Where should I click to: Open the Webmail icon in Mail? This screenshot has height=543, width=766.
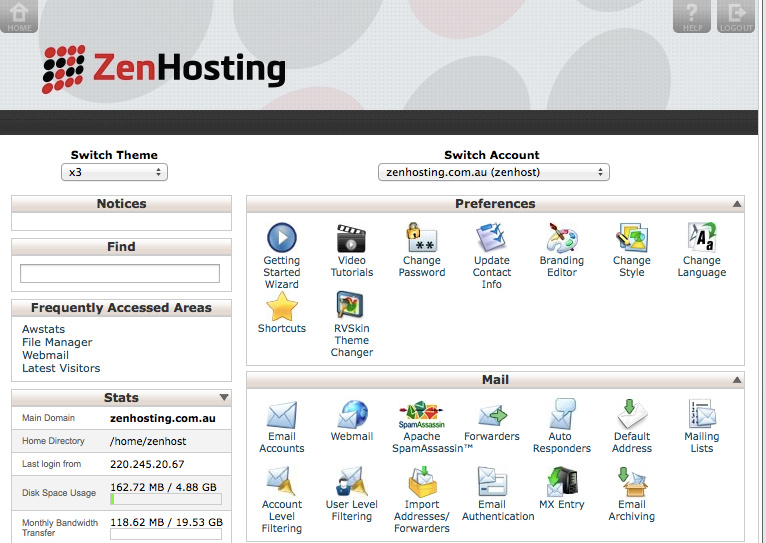[351, 415]
